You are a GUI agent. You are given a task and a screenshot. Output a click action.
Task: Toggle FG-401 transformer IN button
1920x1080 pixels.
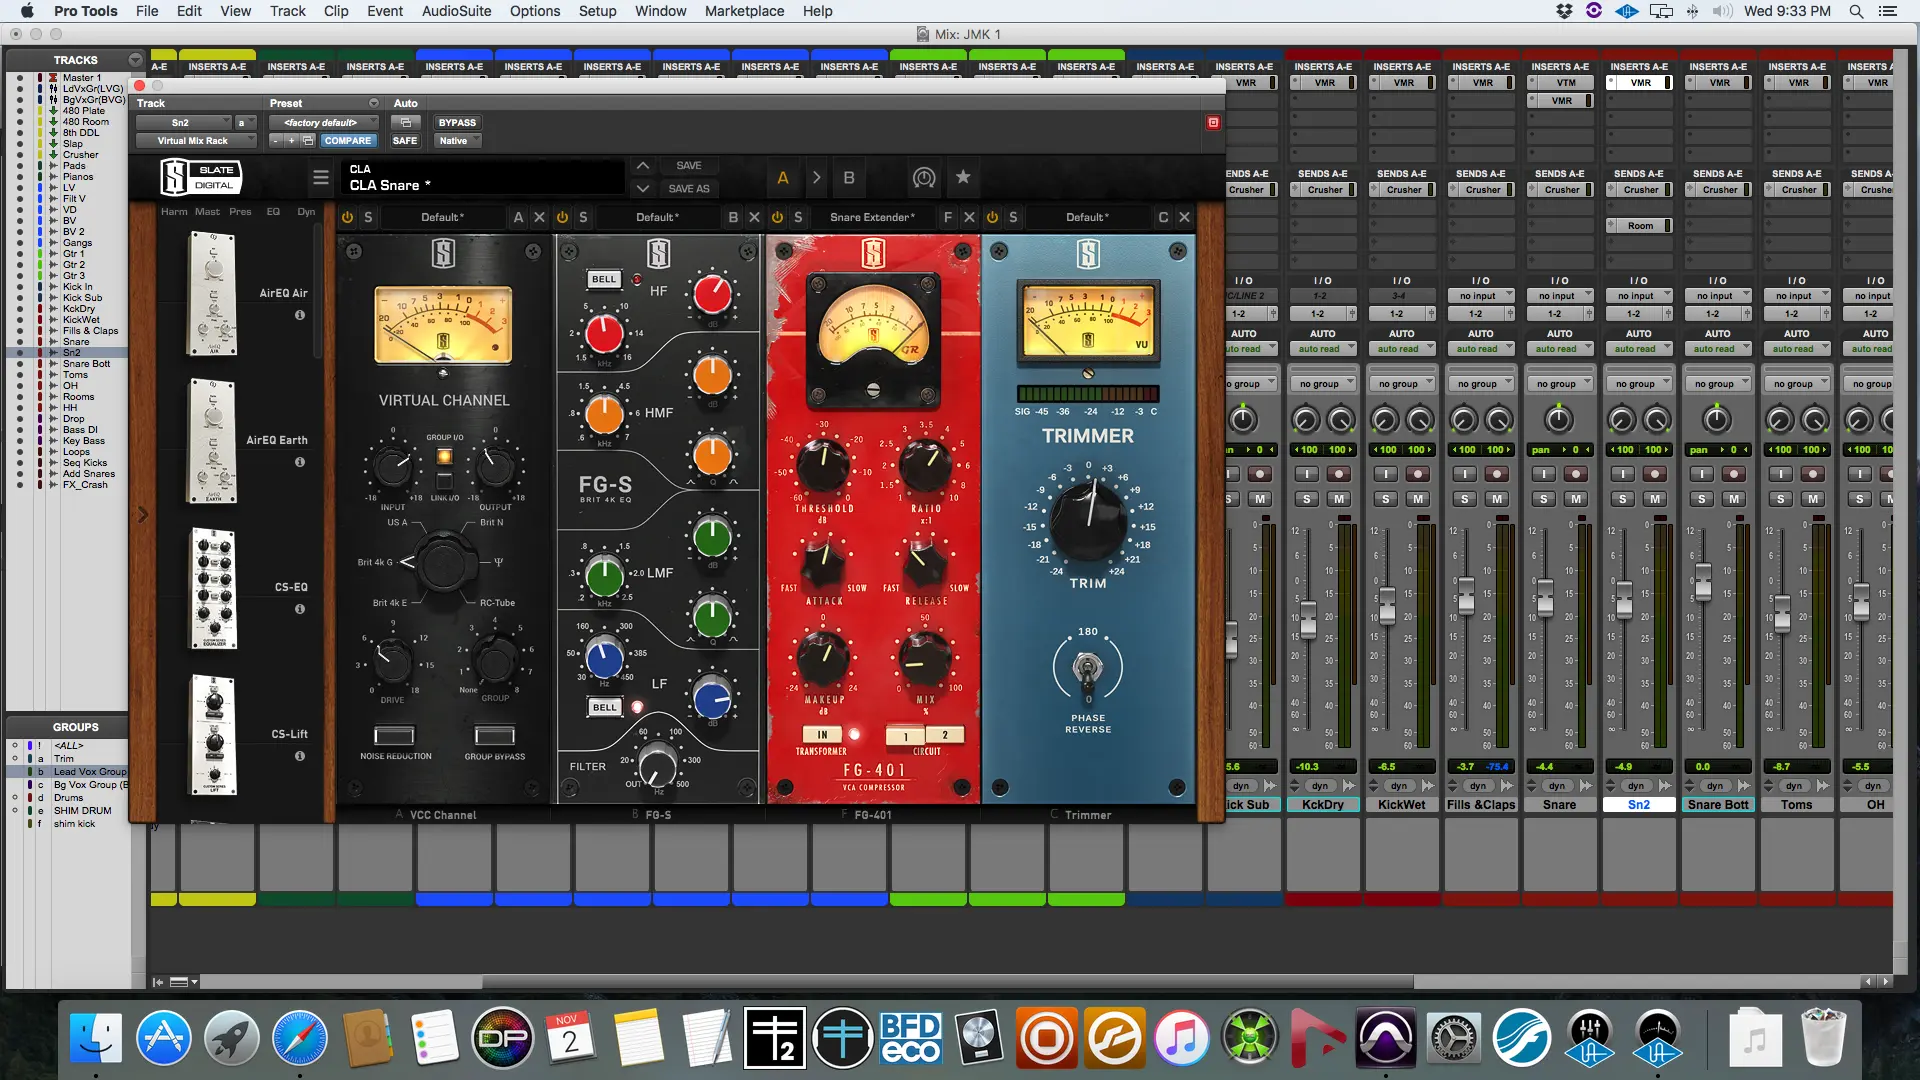click(x=822, y=734)
